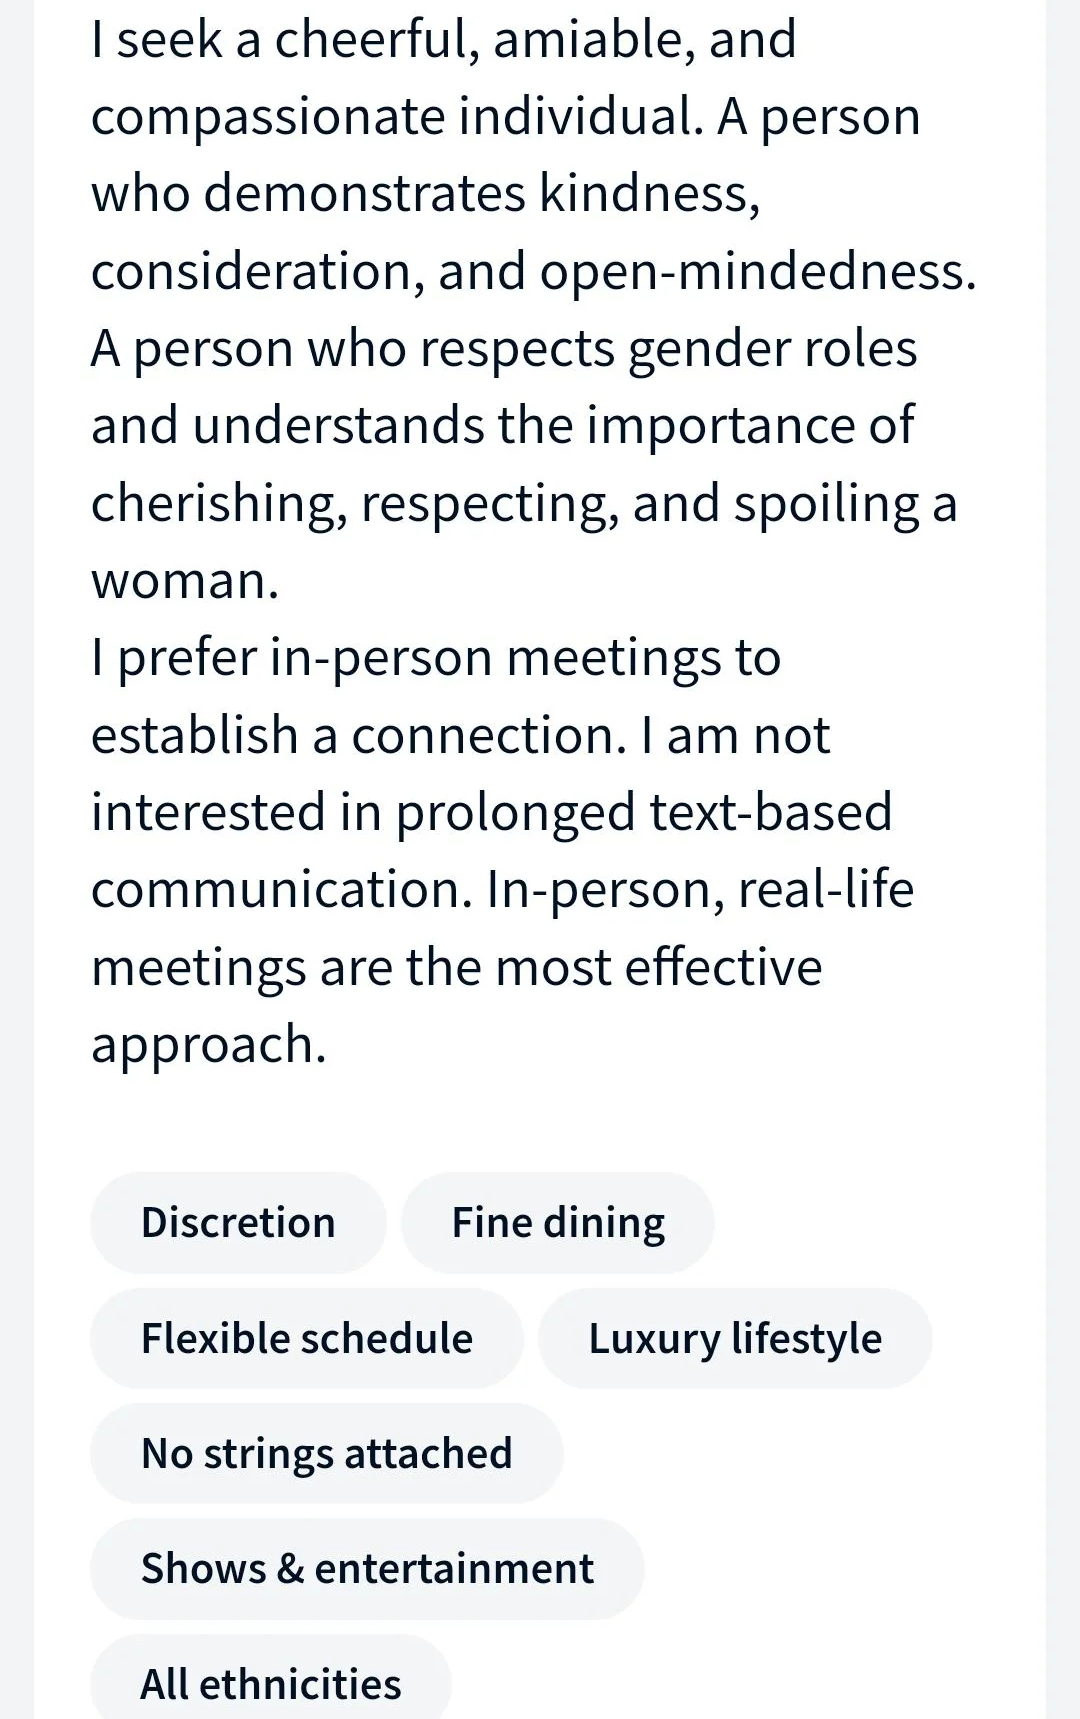Image resolution: width=1080 pixels, height=1719 pixels.
Task: Click the word "compassionate" in the bio
Action: pos(267,118)
